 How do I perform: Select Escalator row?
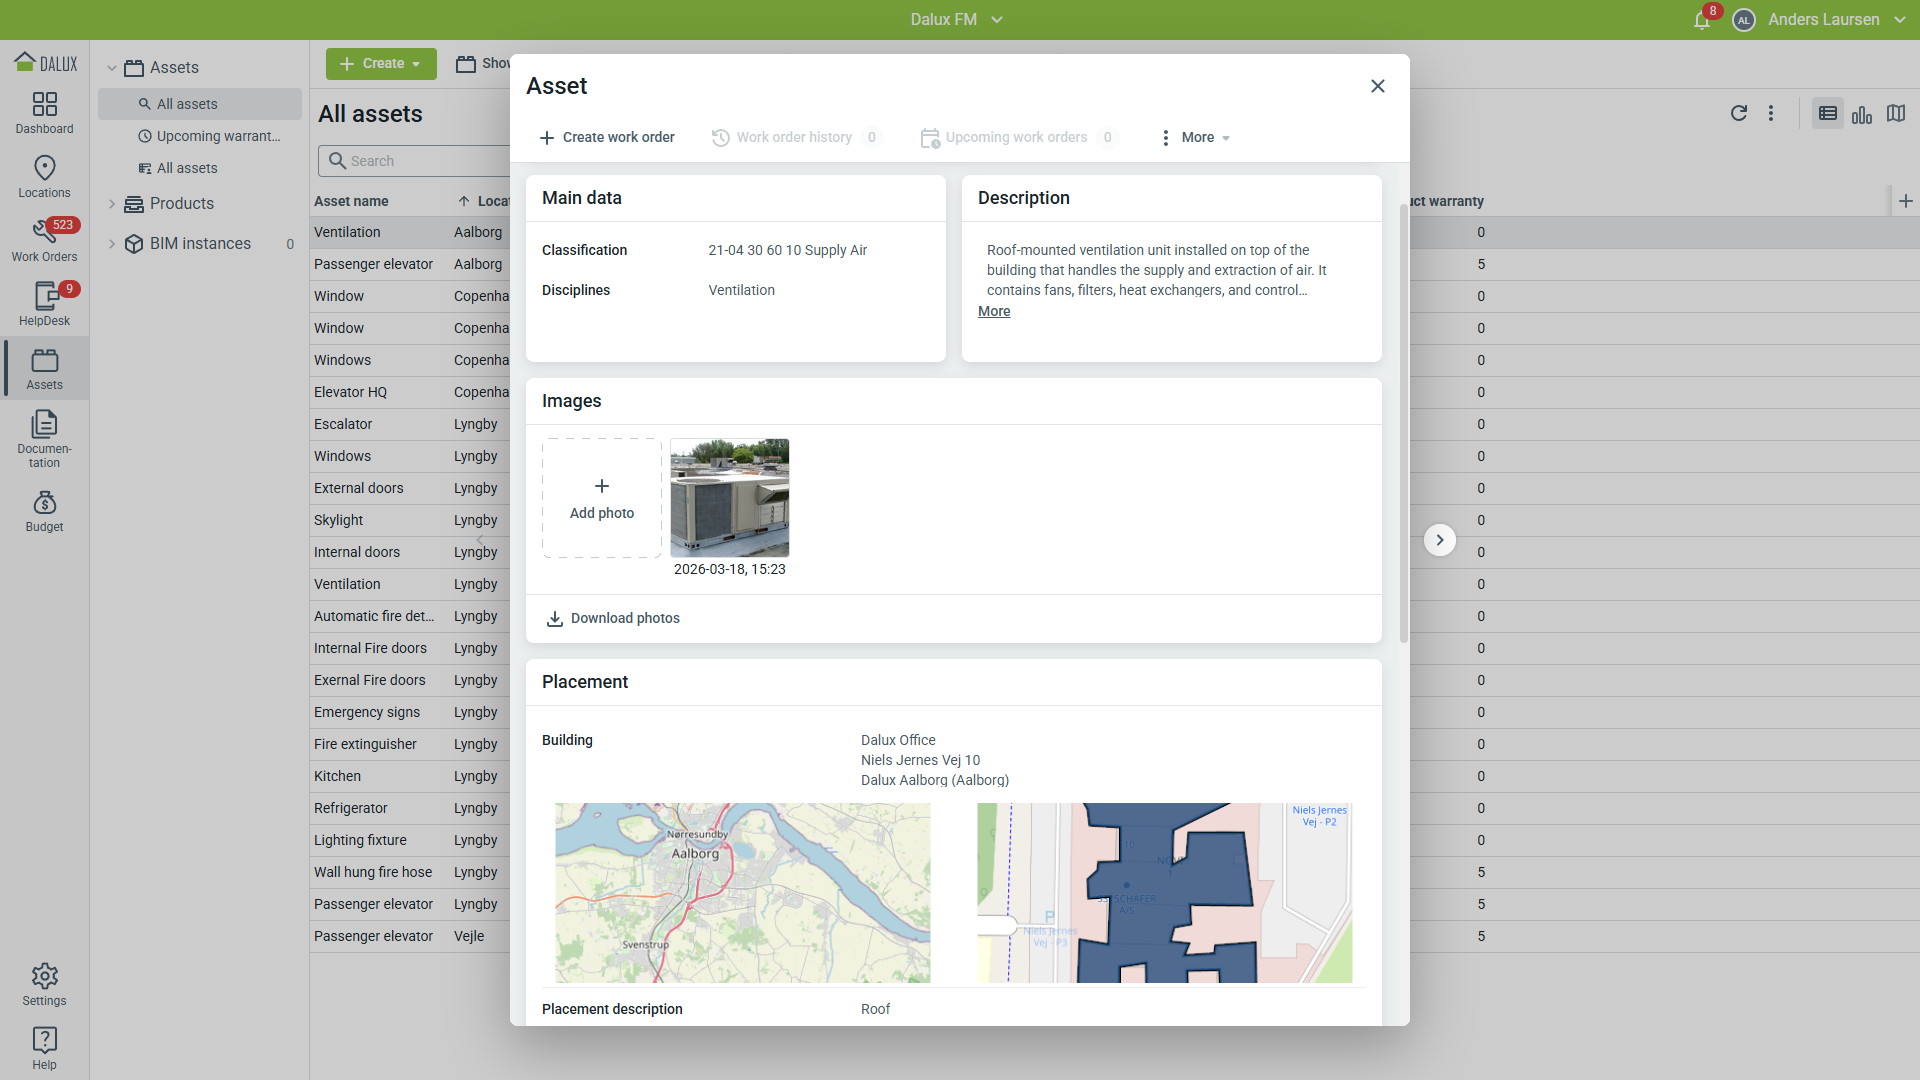[x=410, y=424]
